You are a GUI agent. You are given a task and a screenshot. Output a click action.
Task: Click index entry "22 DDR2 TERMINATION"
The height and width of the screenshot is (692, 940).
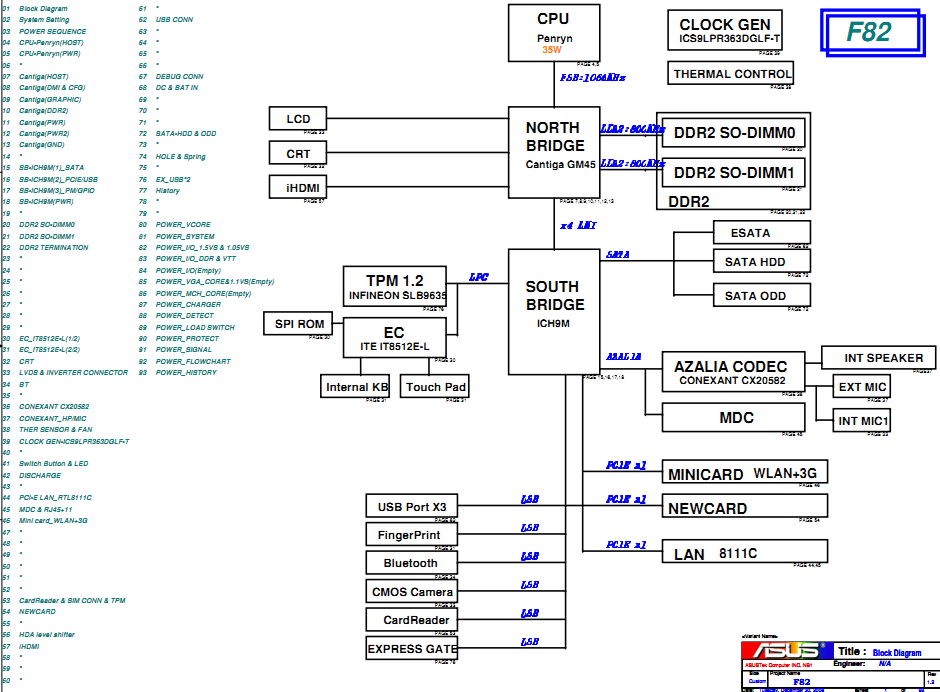tap(45, 248)
